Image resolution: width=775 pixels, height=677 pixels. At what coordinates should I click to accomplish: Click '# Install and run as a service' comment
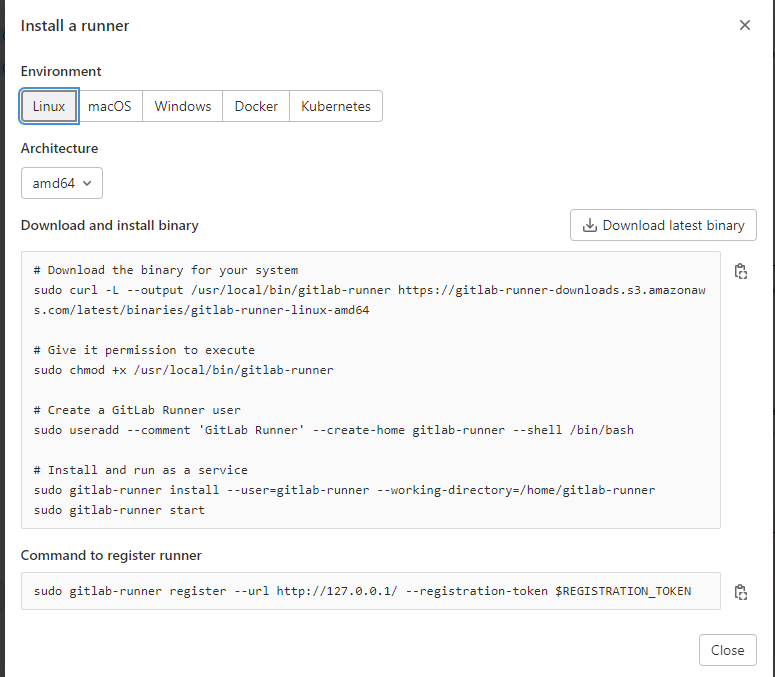click(x=141, y=470)
